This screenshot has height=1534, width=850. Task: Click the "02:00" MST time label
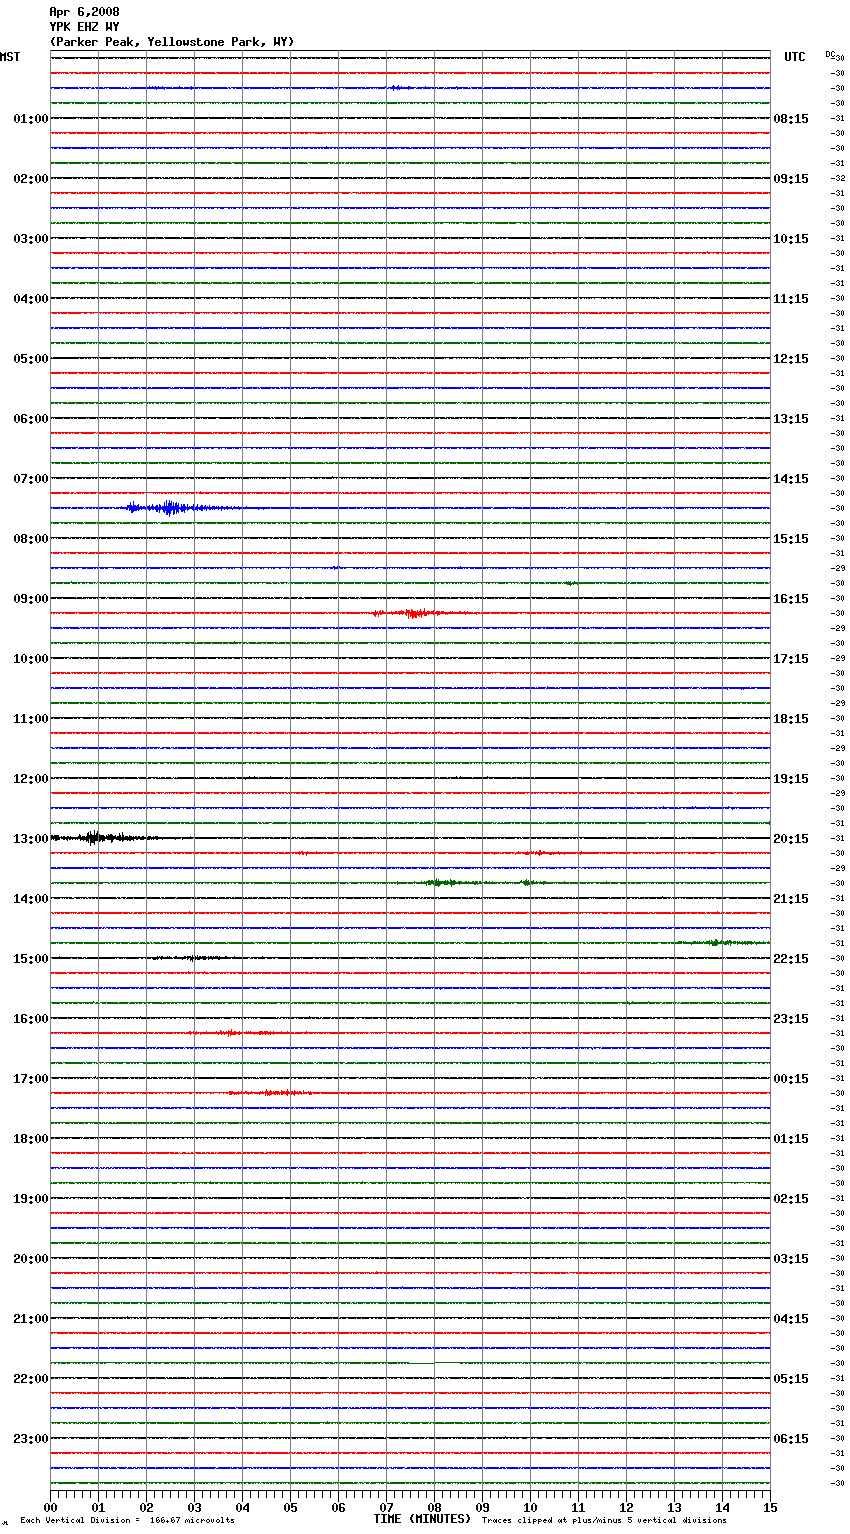[31, 179]
